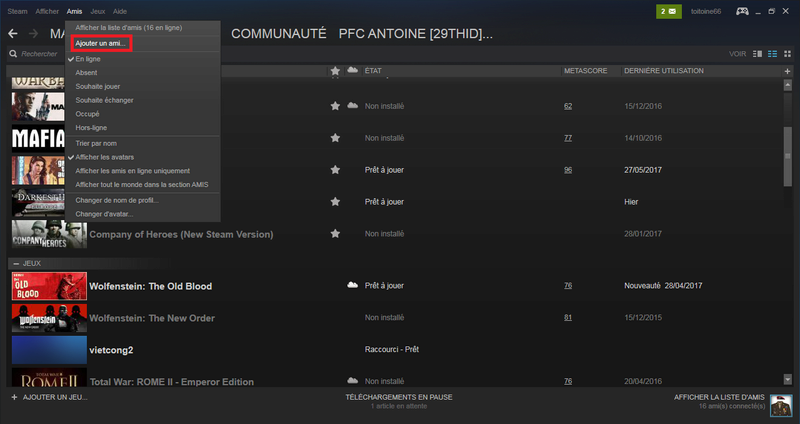Click the game list scrollbar thumb
800x424 pixels.
788,156
